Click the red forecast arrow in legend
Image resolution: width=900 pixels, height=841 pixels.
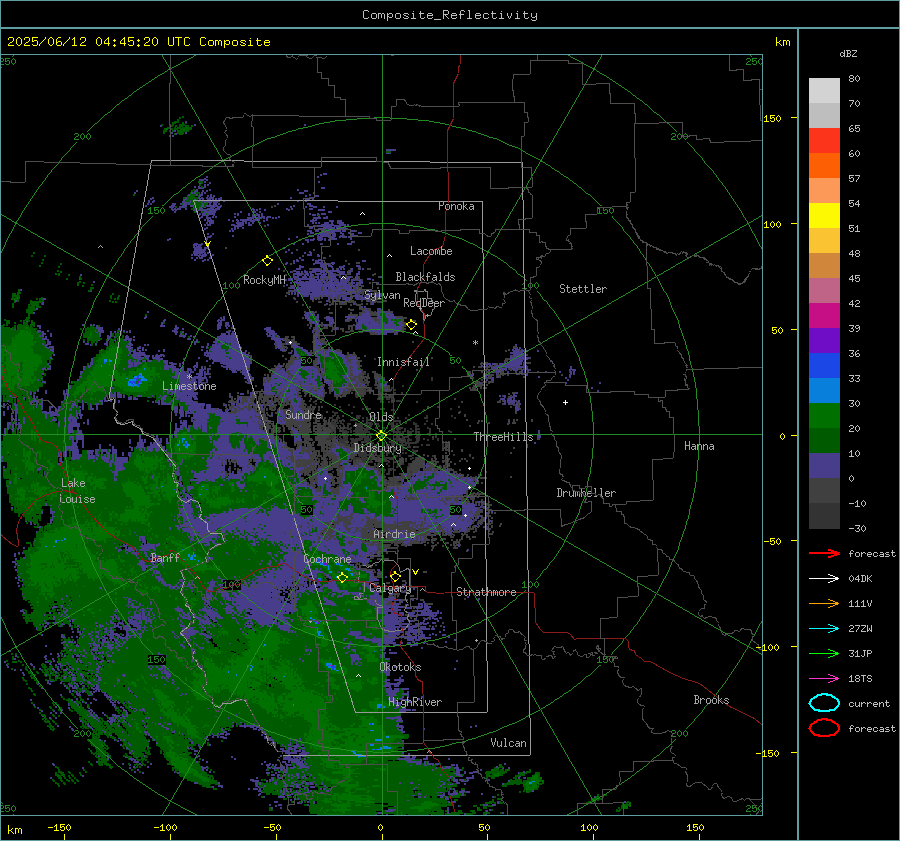824,553
